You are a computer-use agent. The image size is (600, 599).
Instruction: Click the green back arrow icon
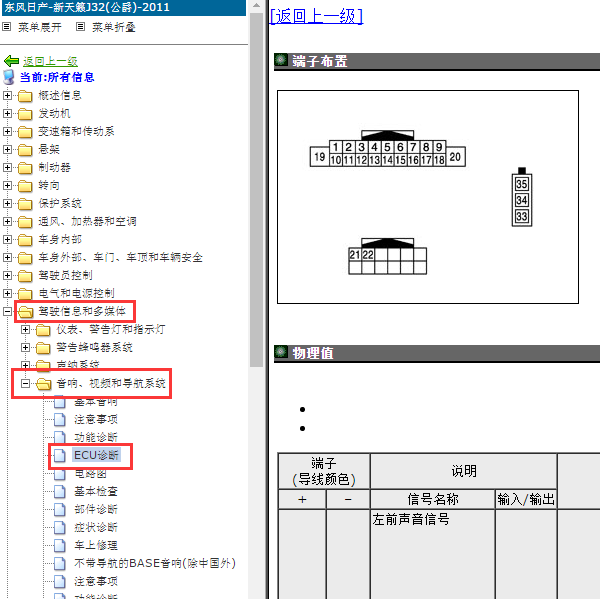click(11, 61)
